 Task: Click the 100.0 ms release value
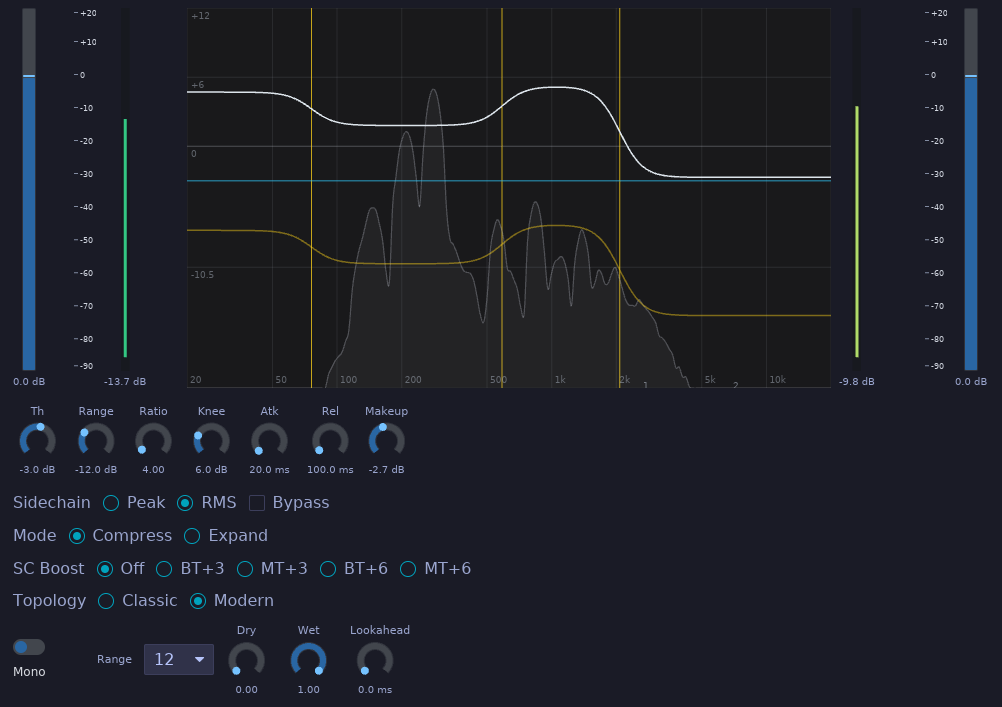[x=330, y=470]
